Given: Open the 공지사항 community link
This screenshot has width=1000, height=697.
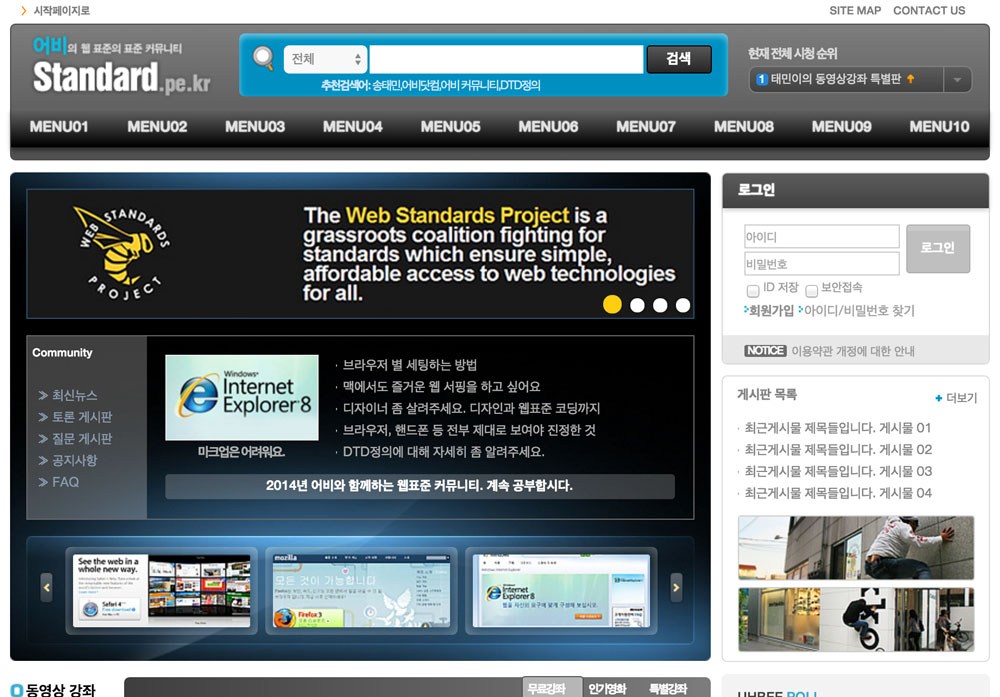Looking at the screenshot, I should 74,460.
